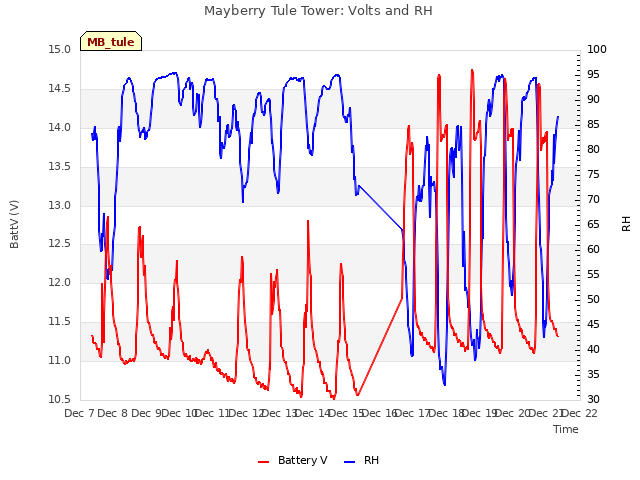Click the 55 right axis tick label
The image size is (640, 480).
[x=593, y=275]
